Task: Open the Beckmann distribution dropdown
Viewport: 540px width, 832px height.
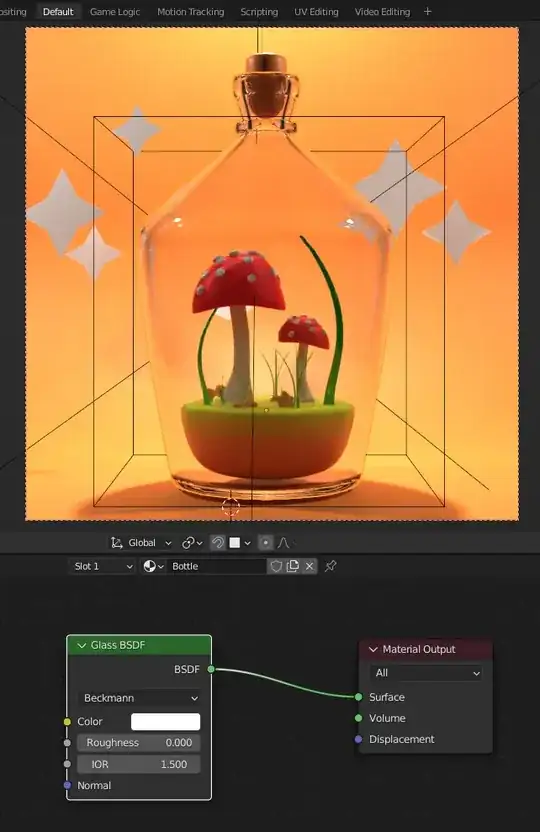Action: pyautogui.click(x=139, y=698)
